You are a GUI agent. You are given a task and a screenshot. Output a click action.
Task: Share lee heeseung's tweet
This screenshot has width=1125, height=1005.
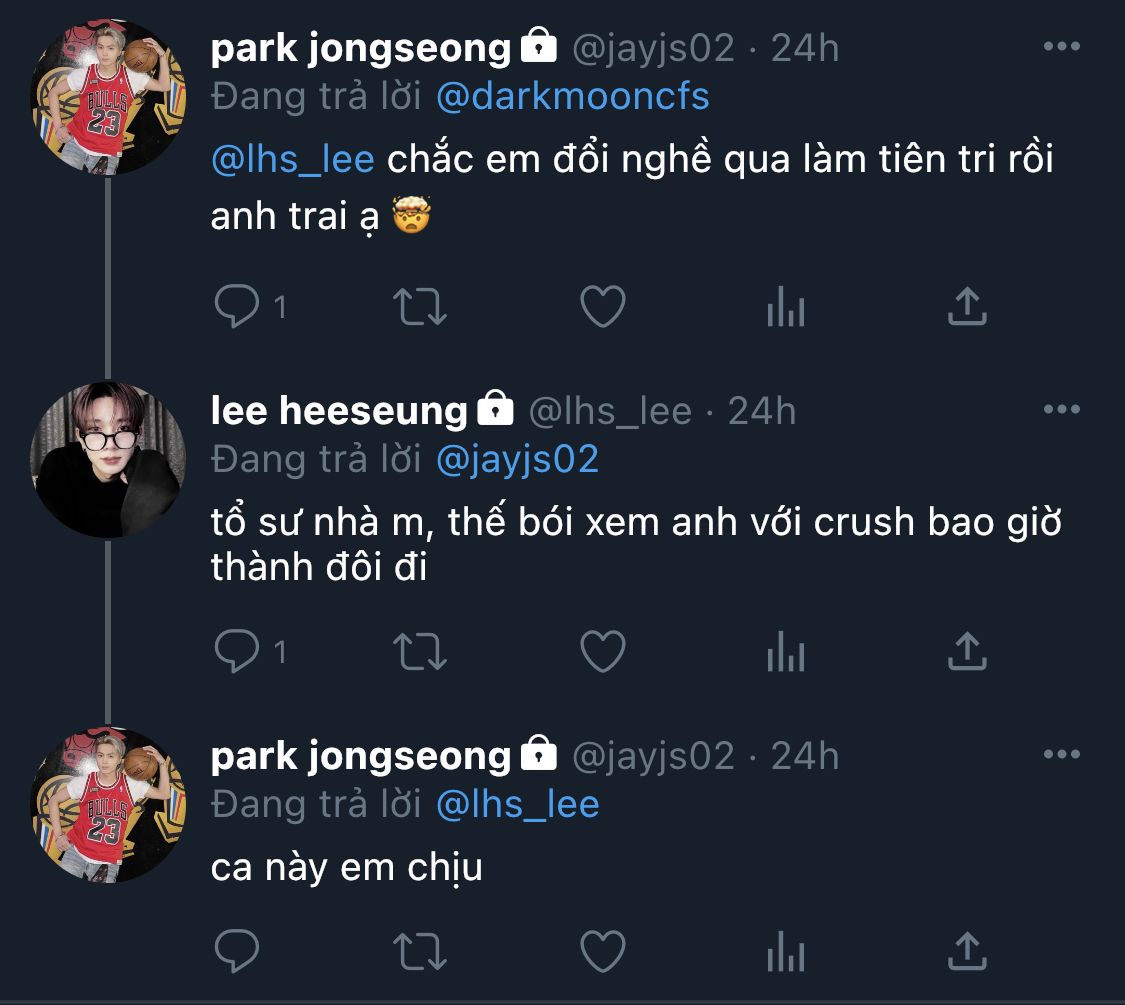pyautogui.click(x=967, y=652)
